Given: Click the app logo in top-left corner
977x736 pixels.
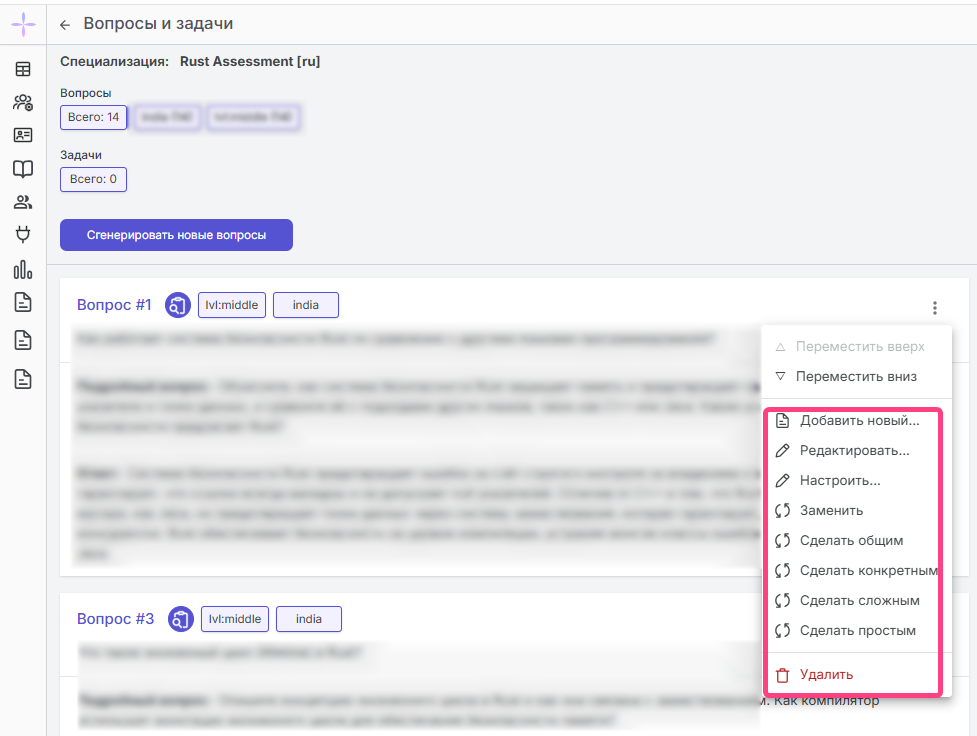Looking at the screenshot, I should tap(22, 24).
